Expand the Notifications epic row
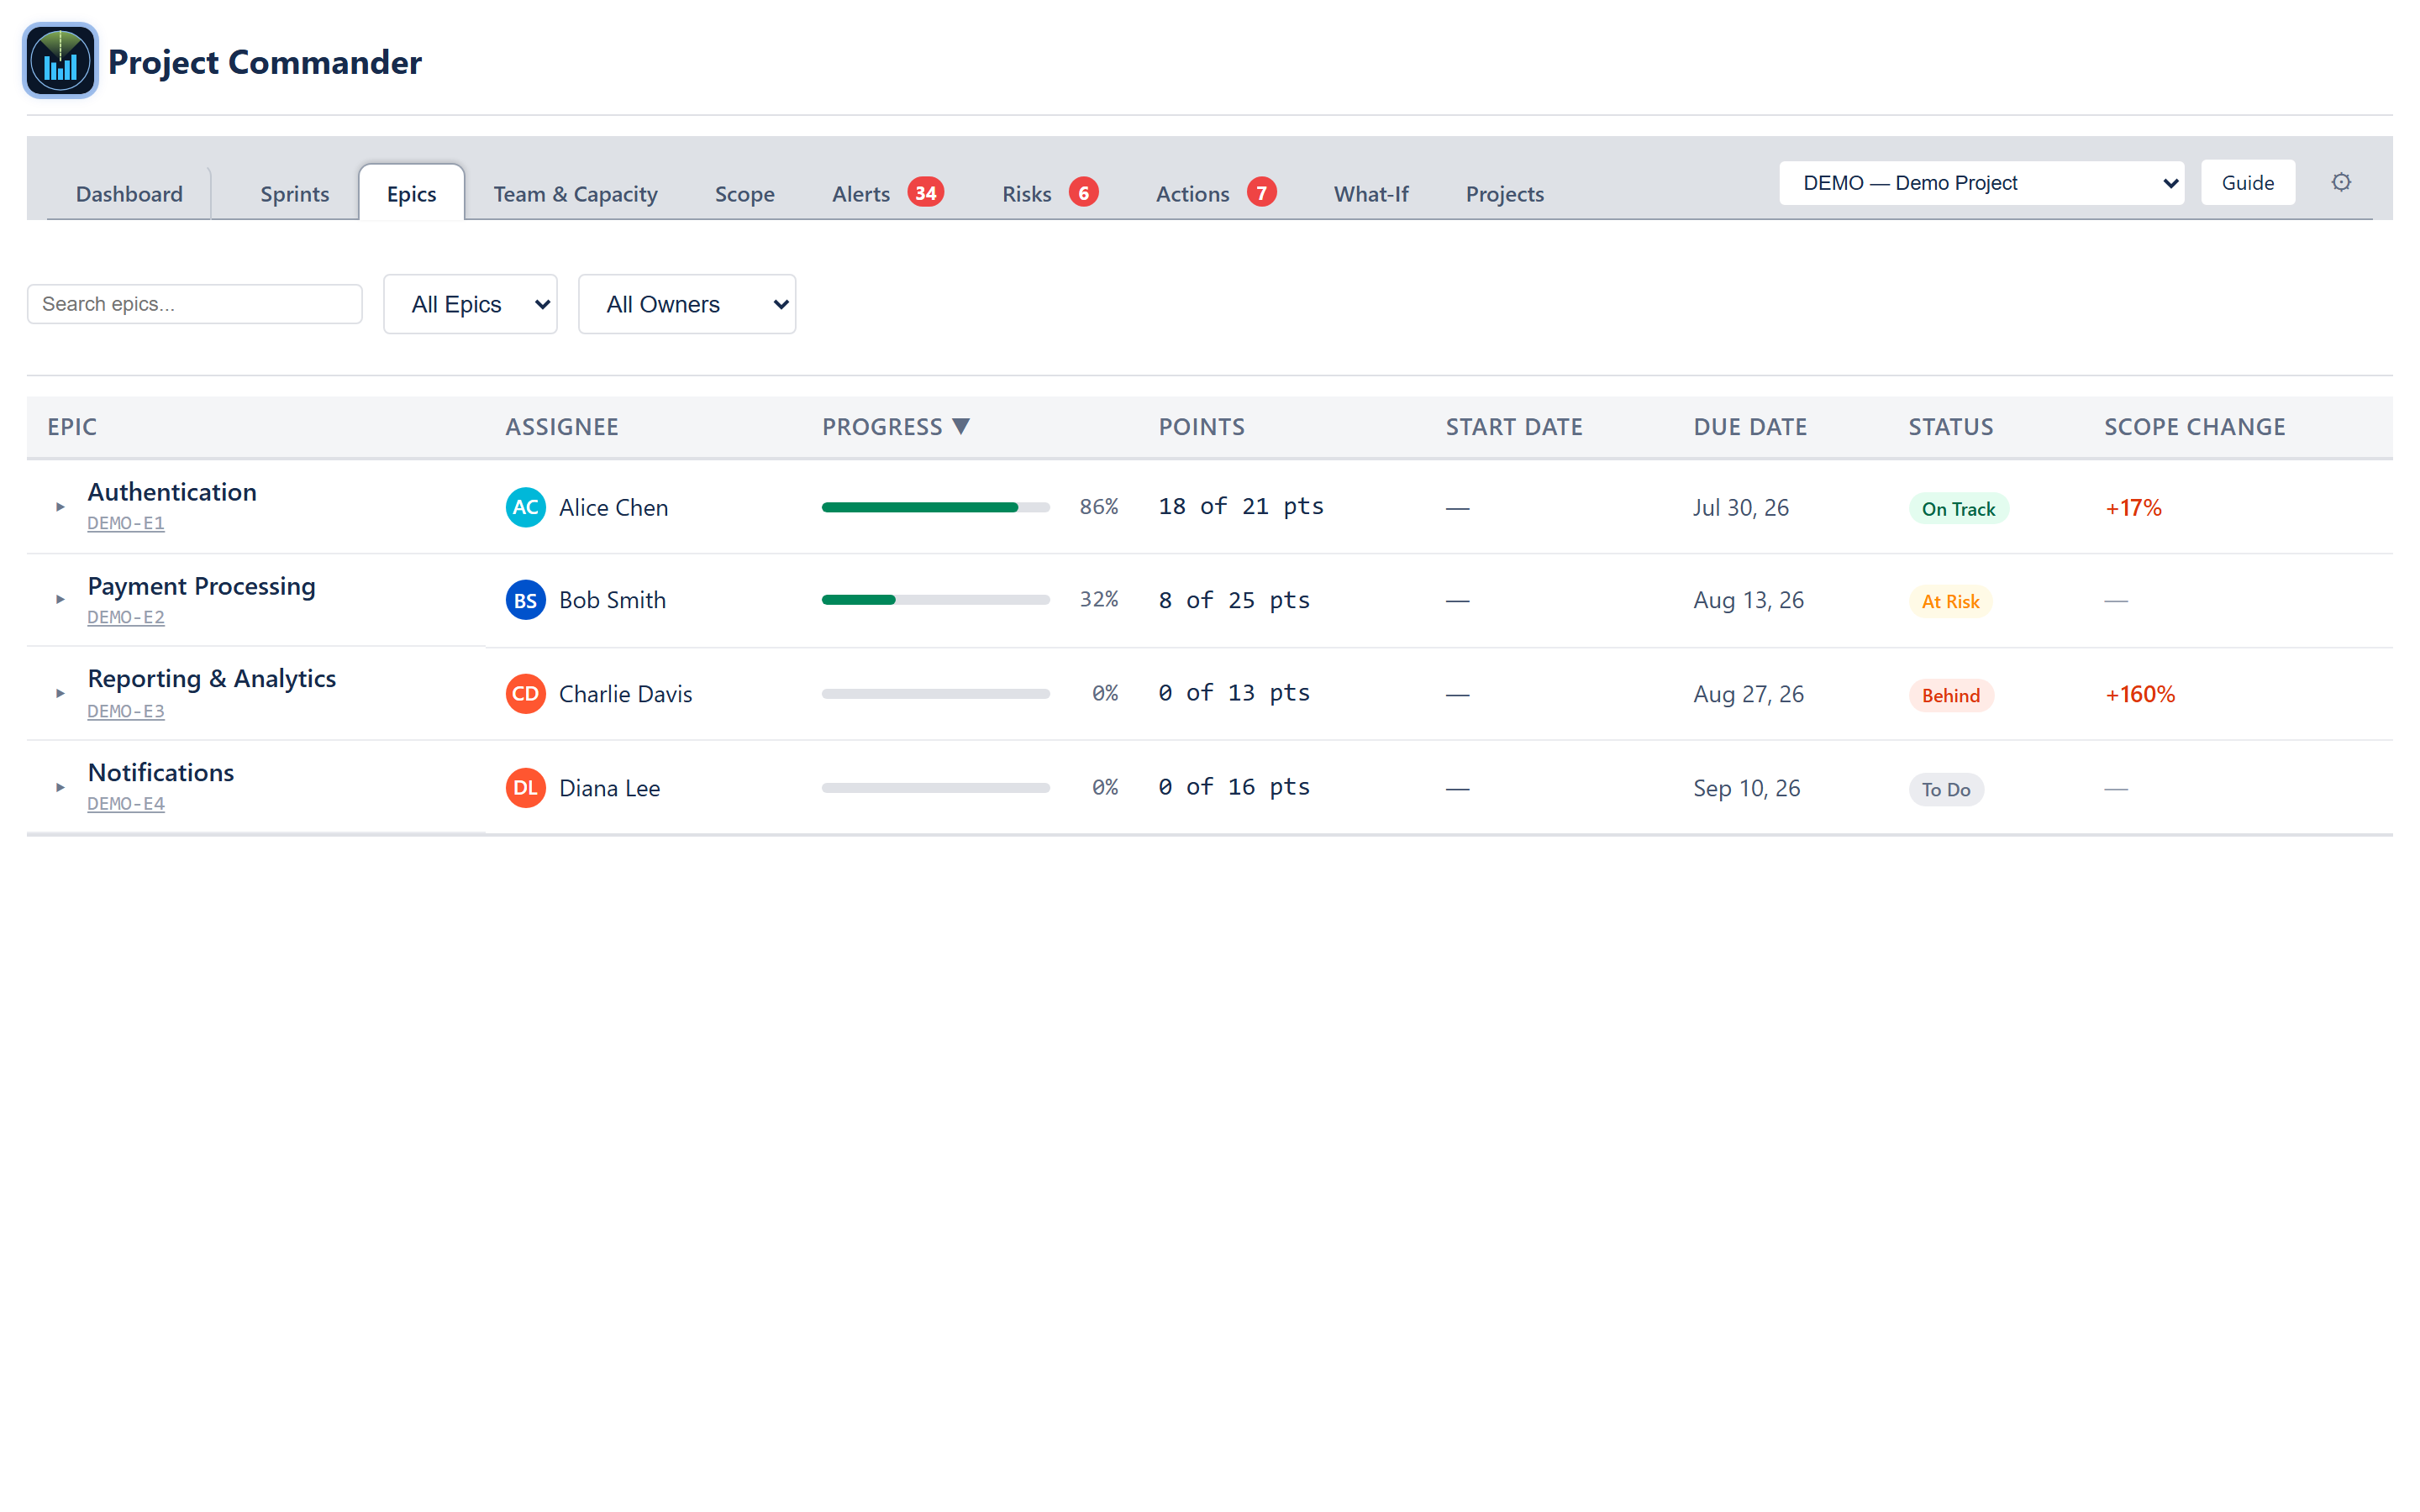This screenshot has height=1512, width=2420. (60, 788)
